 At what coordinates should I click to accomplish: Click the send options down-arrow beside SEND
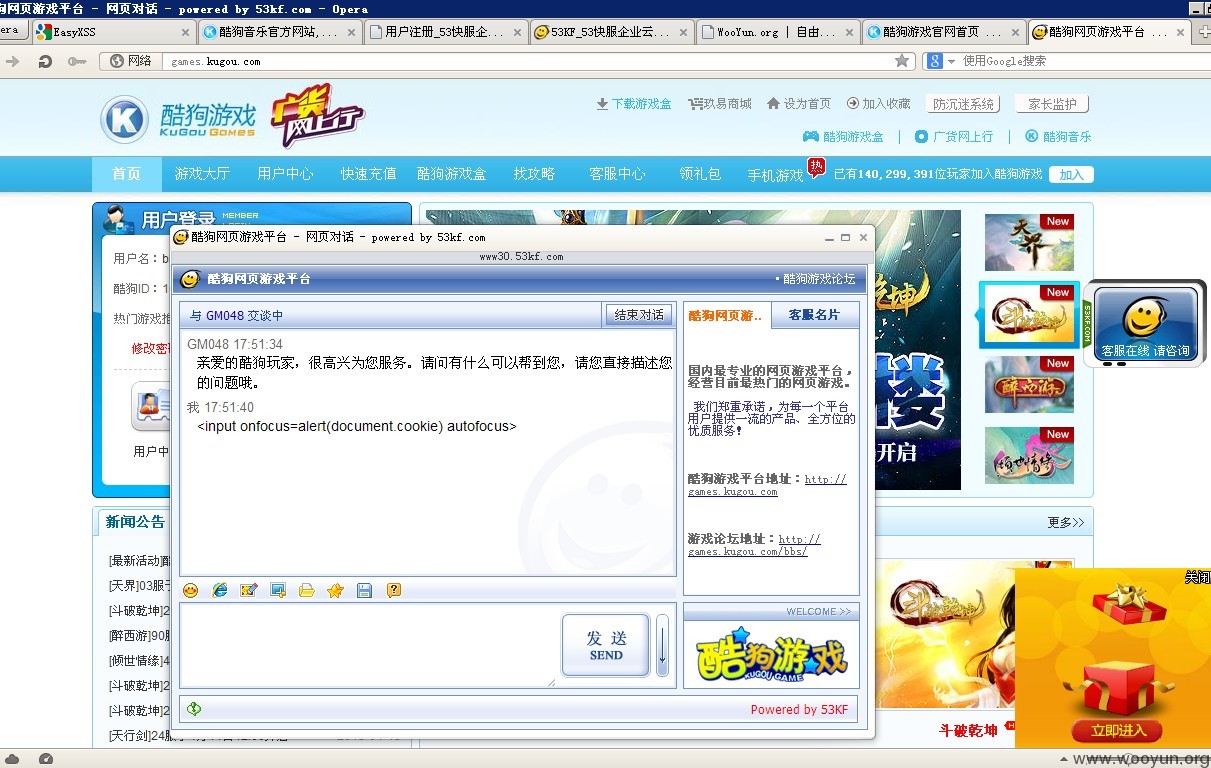662,645
